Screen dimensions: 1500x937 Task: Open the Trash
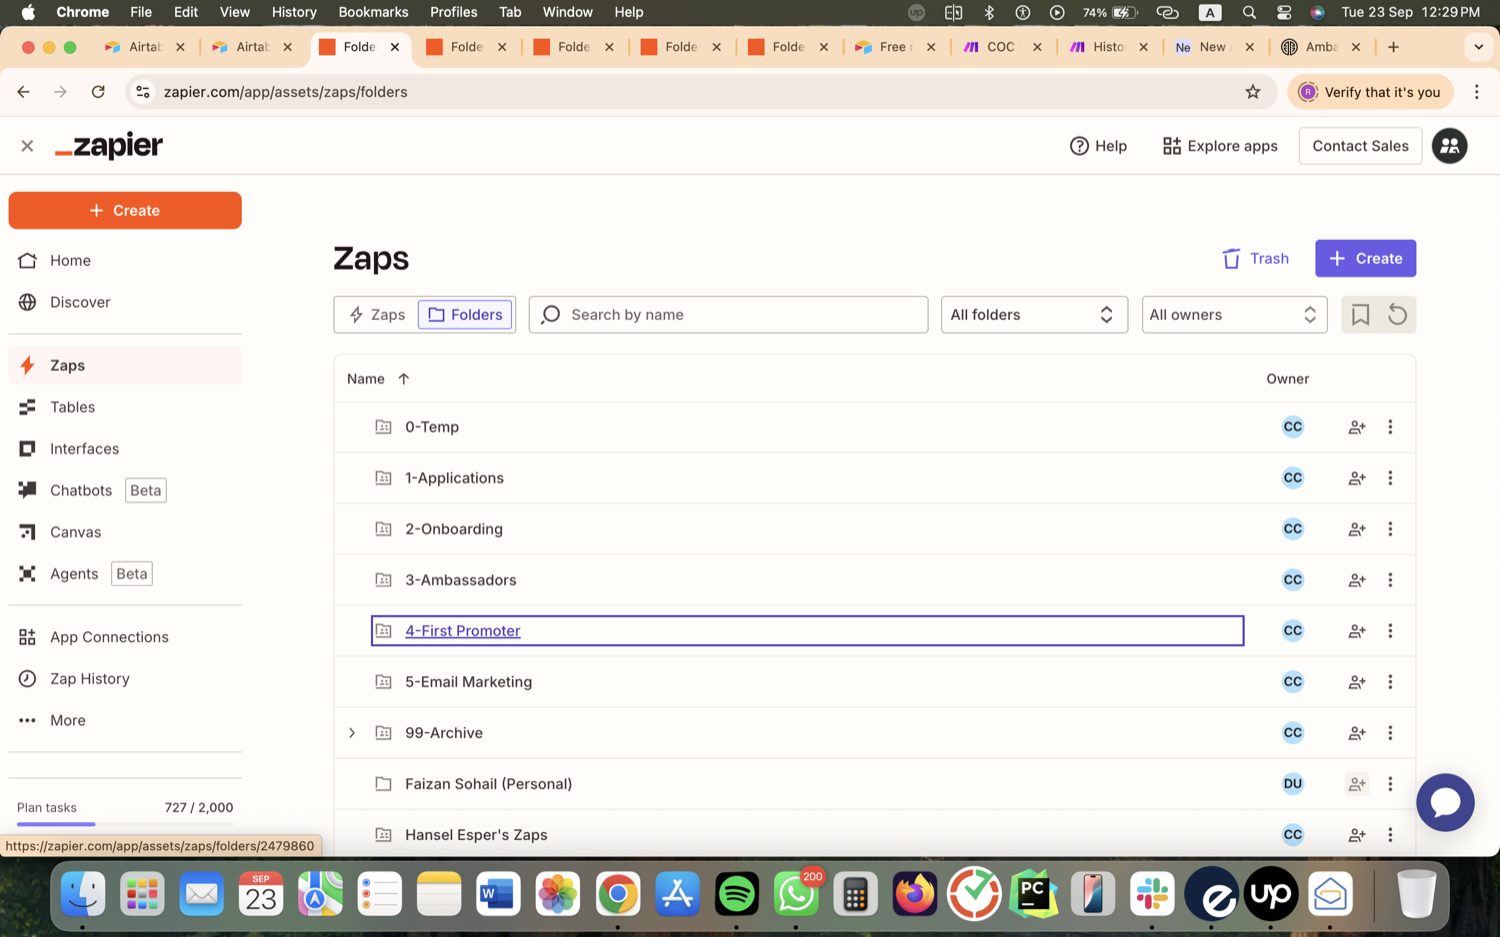[x=1255, y=258]
